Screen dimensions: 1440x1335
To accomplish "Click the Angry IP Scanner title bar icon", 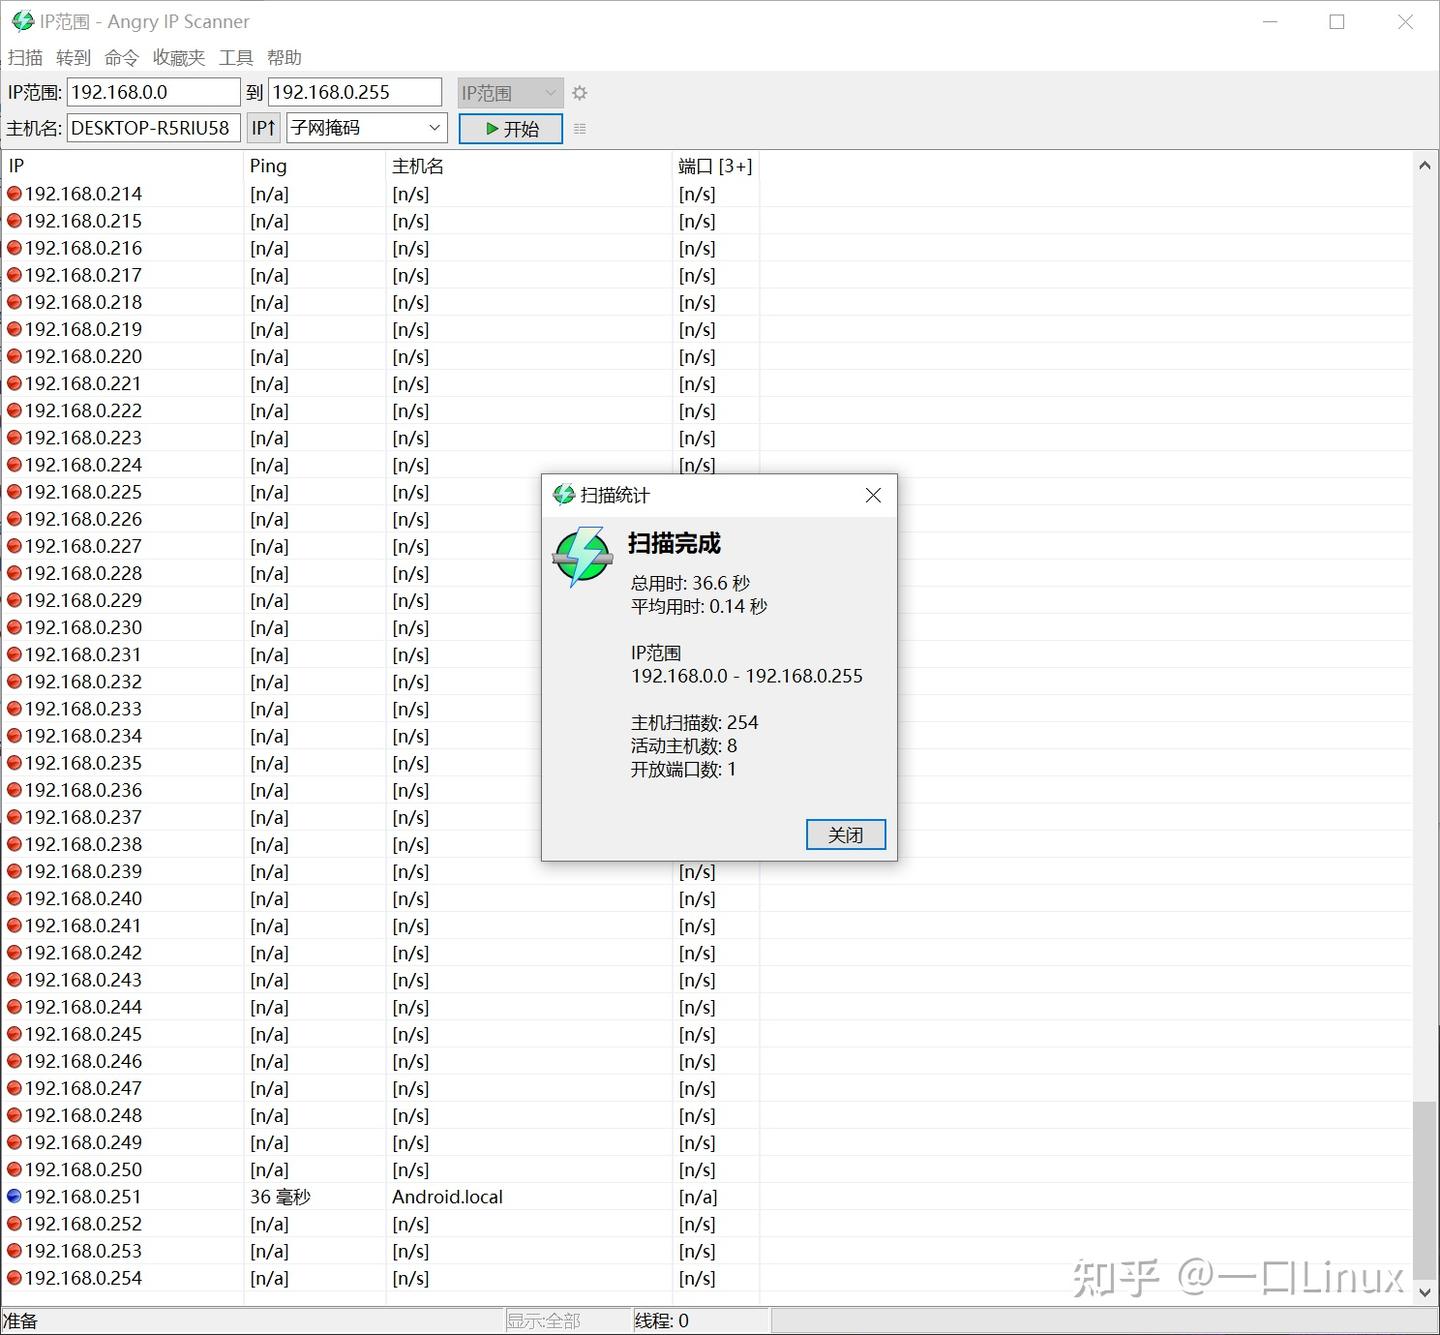I will [x=22, y=21].
